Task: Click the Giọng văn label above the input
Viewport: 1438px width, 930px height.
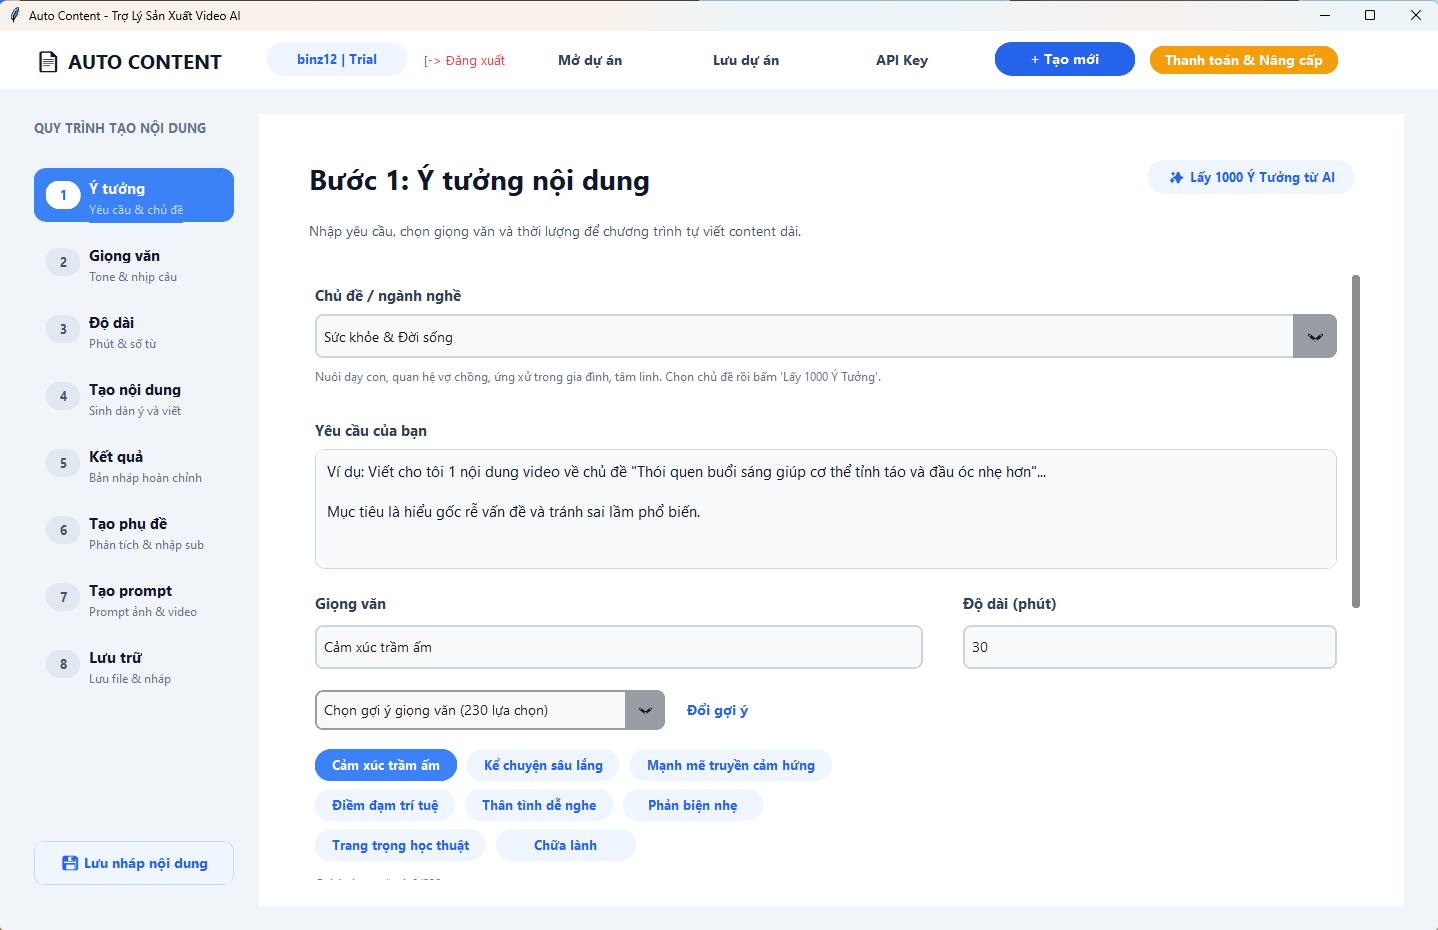Action: 350,604
